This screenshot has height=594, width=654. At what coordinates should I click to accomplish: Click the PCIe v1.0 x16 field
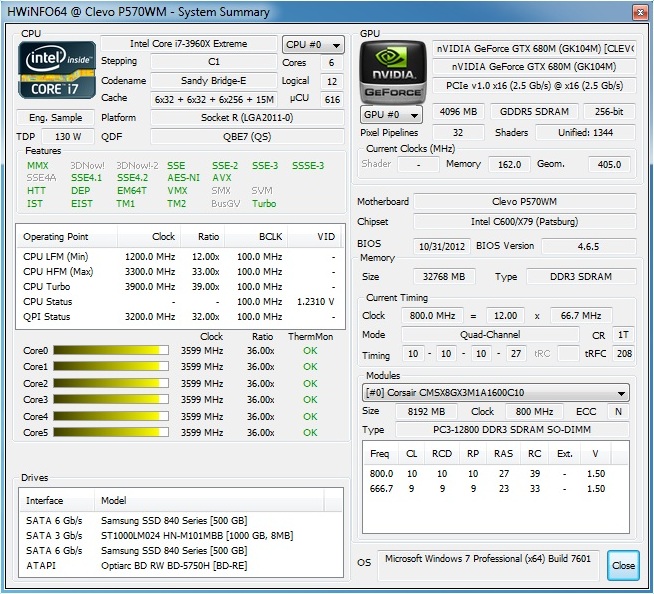(534, 86)
